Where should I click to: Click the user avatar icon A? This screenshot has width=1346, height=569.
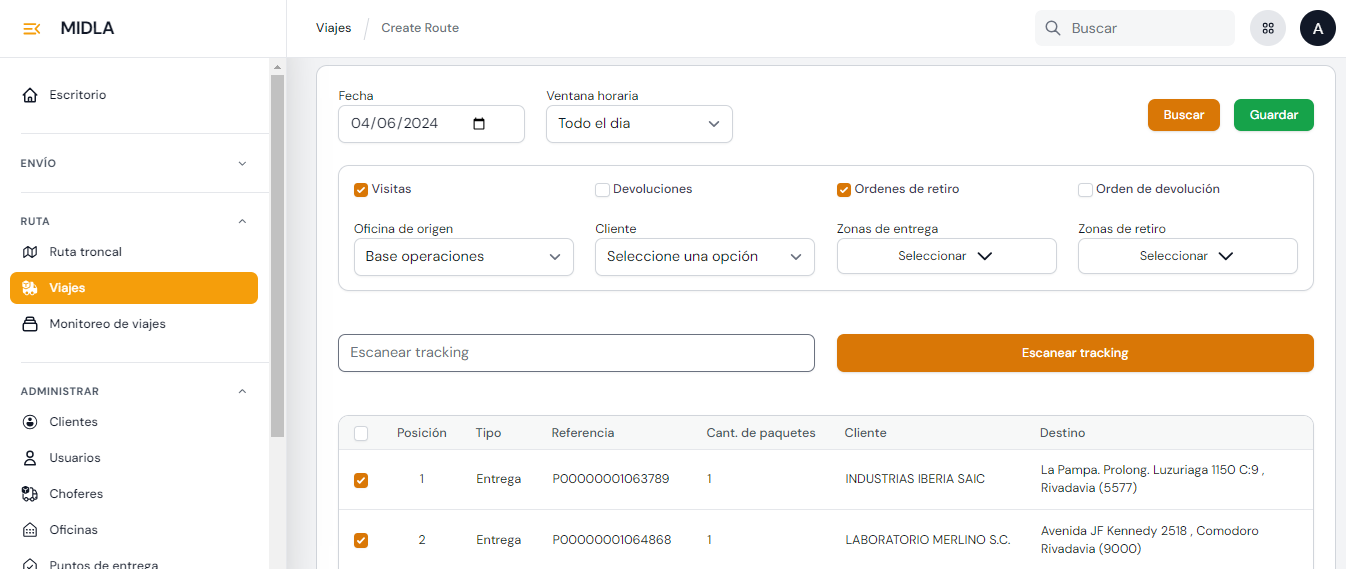click(x=1317, y=28)
